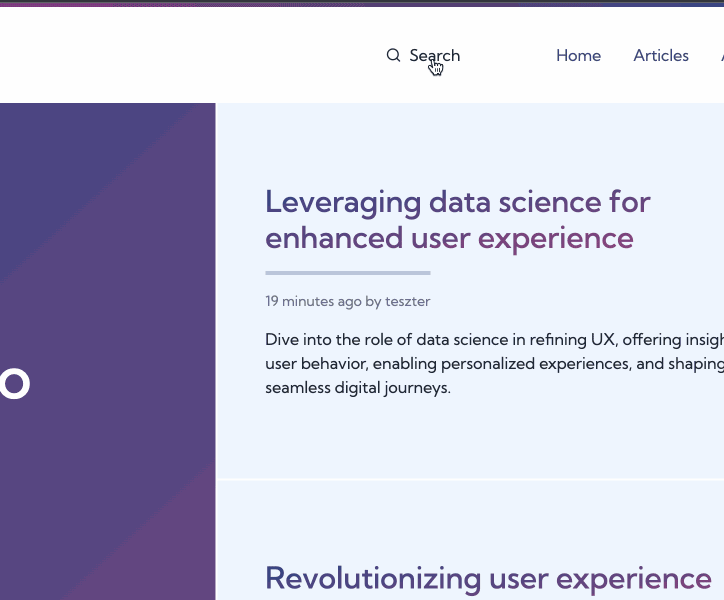Click the word "experience" in first title
Viewport: 724px width, 600px height.
click(555, 238)
